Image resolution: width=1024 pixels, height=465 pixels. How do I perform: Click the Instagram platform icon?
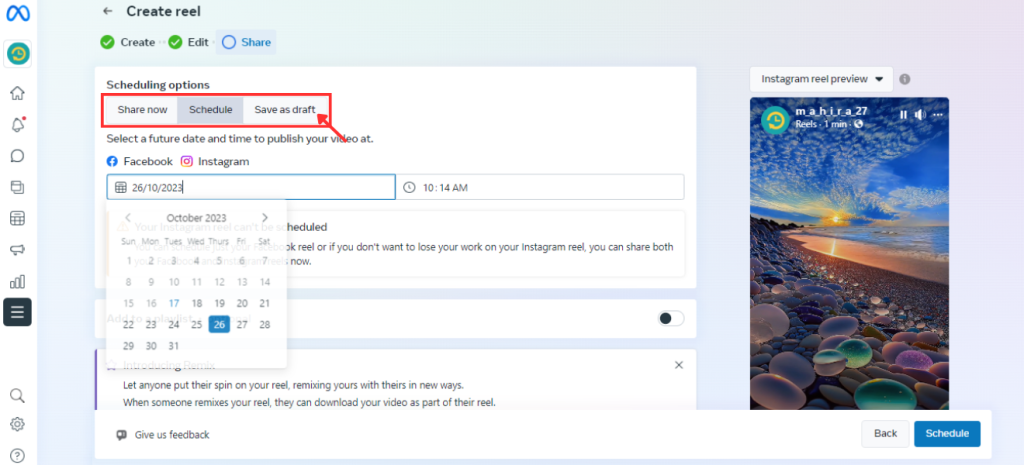187,161
